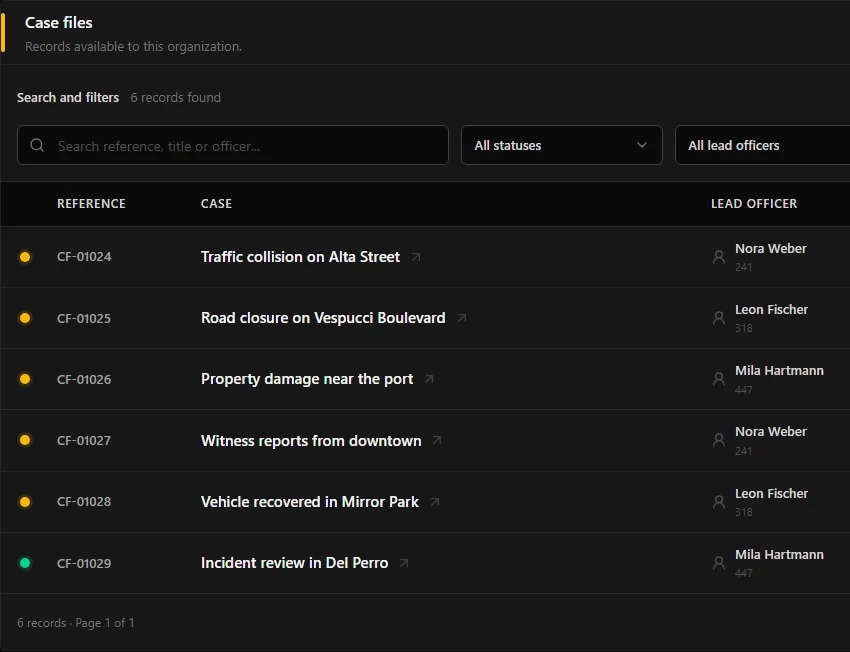This screenshot has width=850, height=652.
Task: Select reference CF-01027
Action: pos(84,441)
